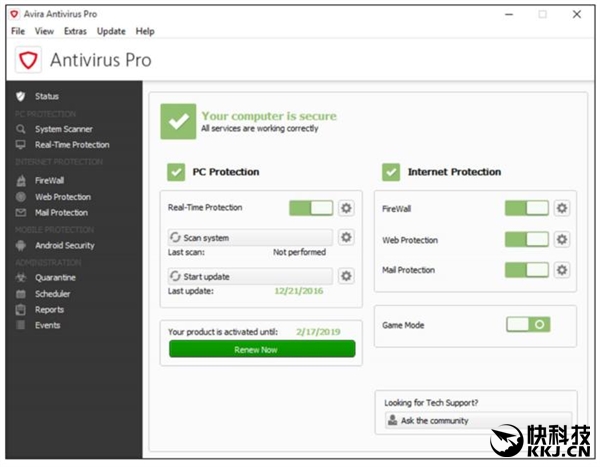
Task: Click the Mail Protection envelope icon
Action: click(x=21, y=212)
